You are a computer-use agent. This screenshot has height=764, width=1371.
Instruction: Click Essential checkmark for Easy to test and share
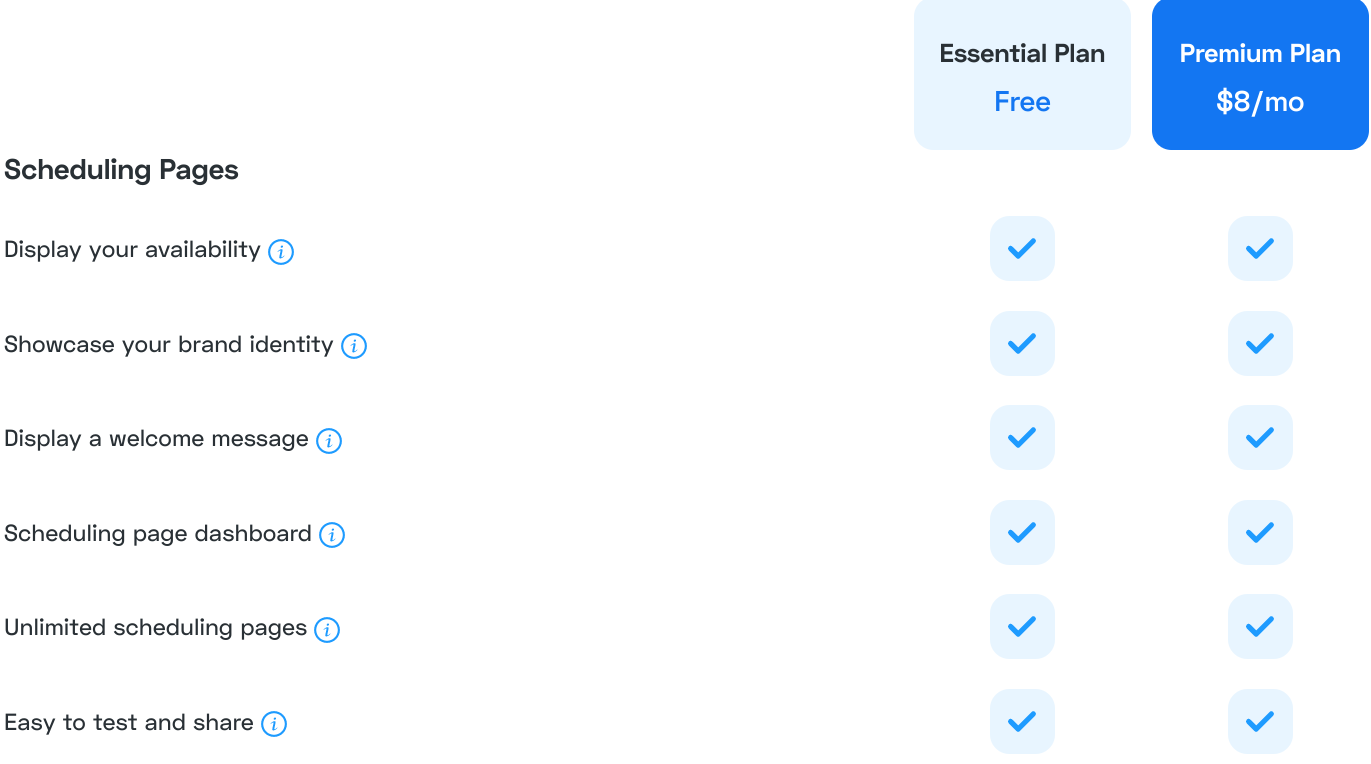pos(1022,721)
